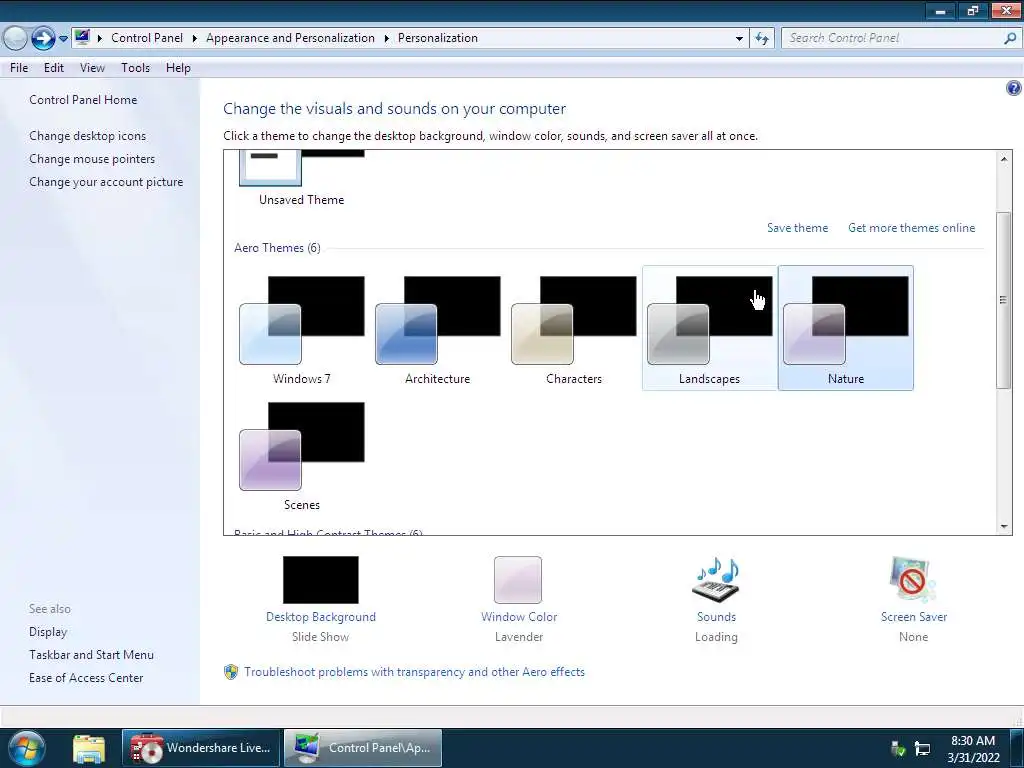Expand the arrow after Control Panel breadcrumb
Viewport: 1024px width, 768px height.
194,39
